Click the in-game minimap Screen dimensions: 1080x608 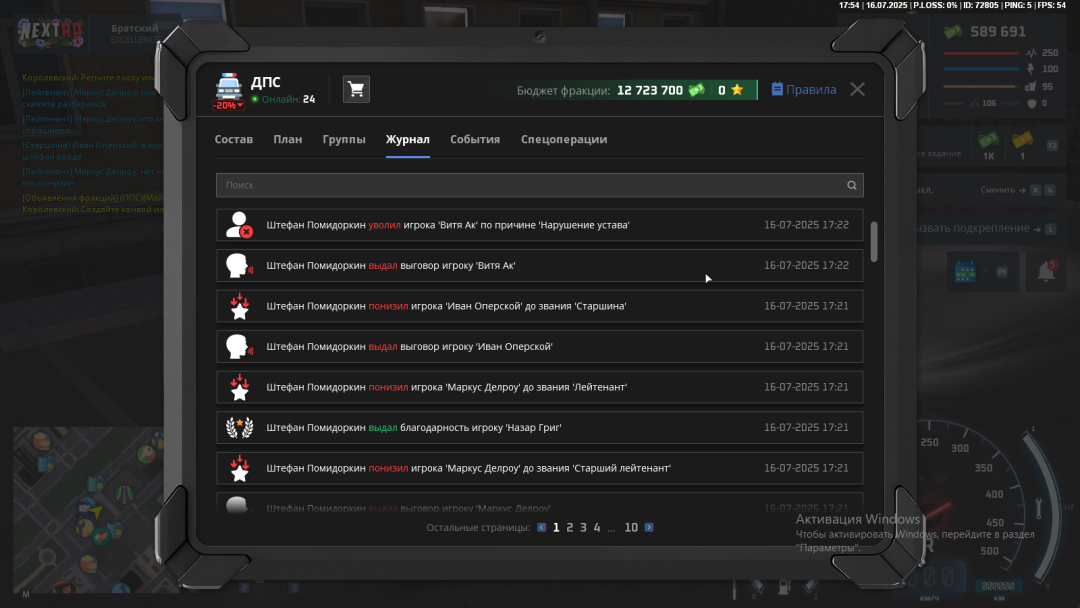coord(88,510)
